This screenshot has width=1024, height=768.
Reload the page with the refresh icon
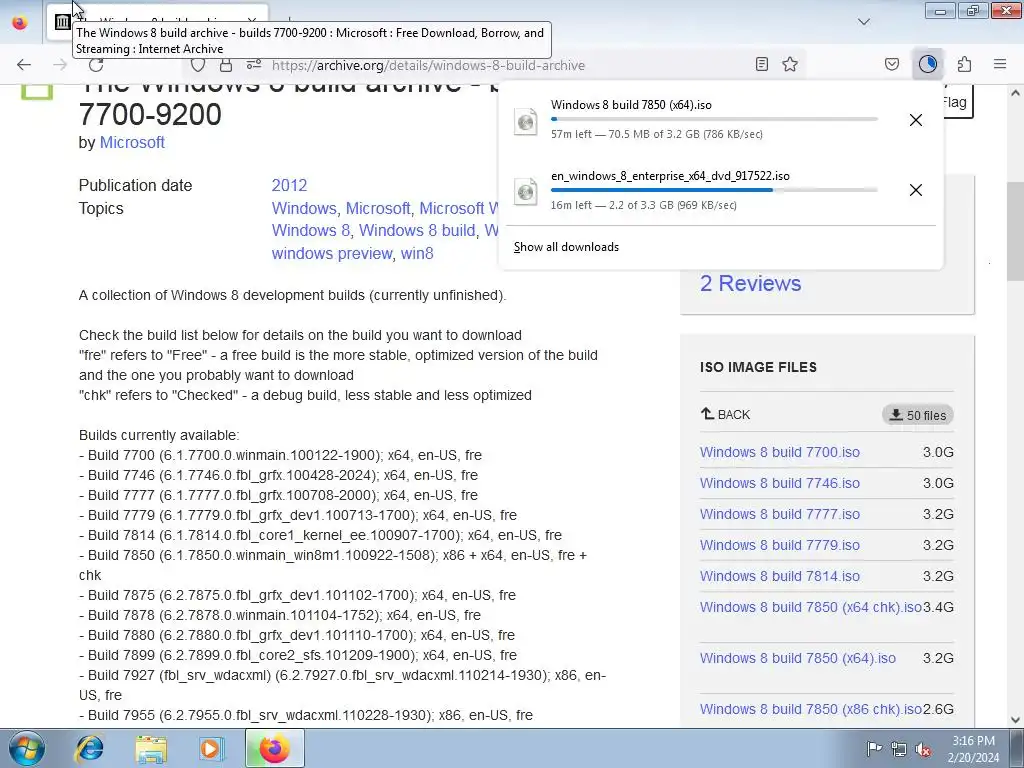point(96,67)
